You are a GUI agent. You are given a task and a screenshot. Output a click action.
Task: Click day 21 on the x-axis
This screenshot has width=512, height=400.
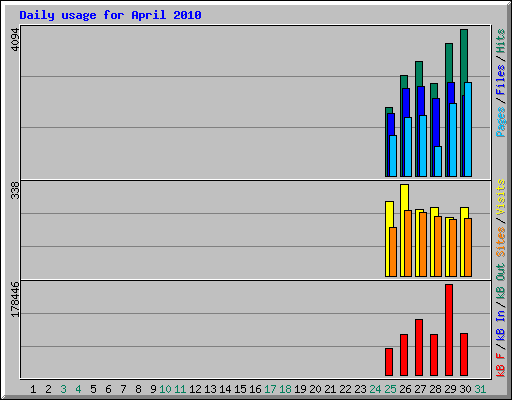[330, 389]
